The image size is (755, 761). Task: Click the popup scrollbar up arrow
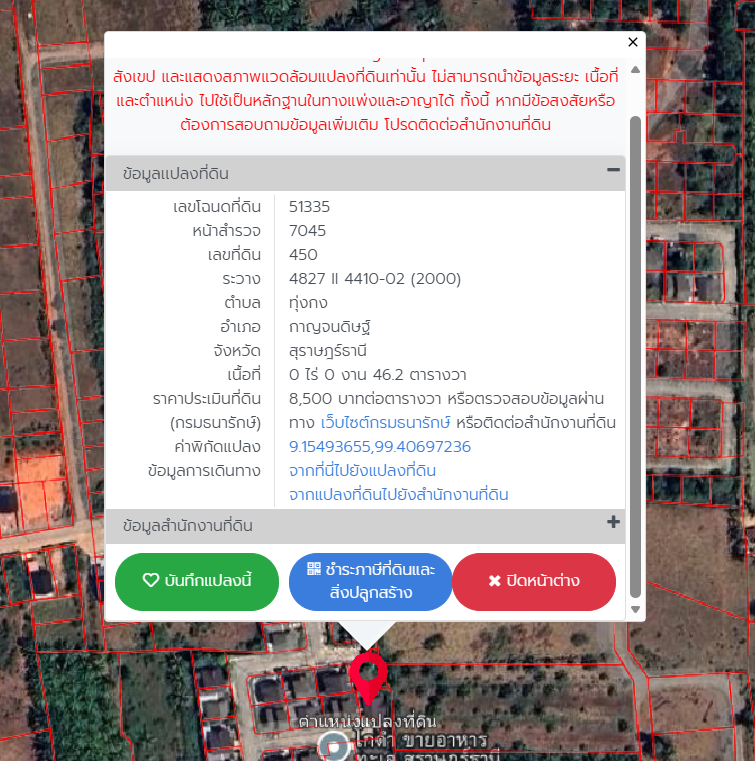[635, 64]
